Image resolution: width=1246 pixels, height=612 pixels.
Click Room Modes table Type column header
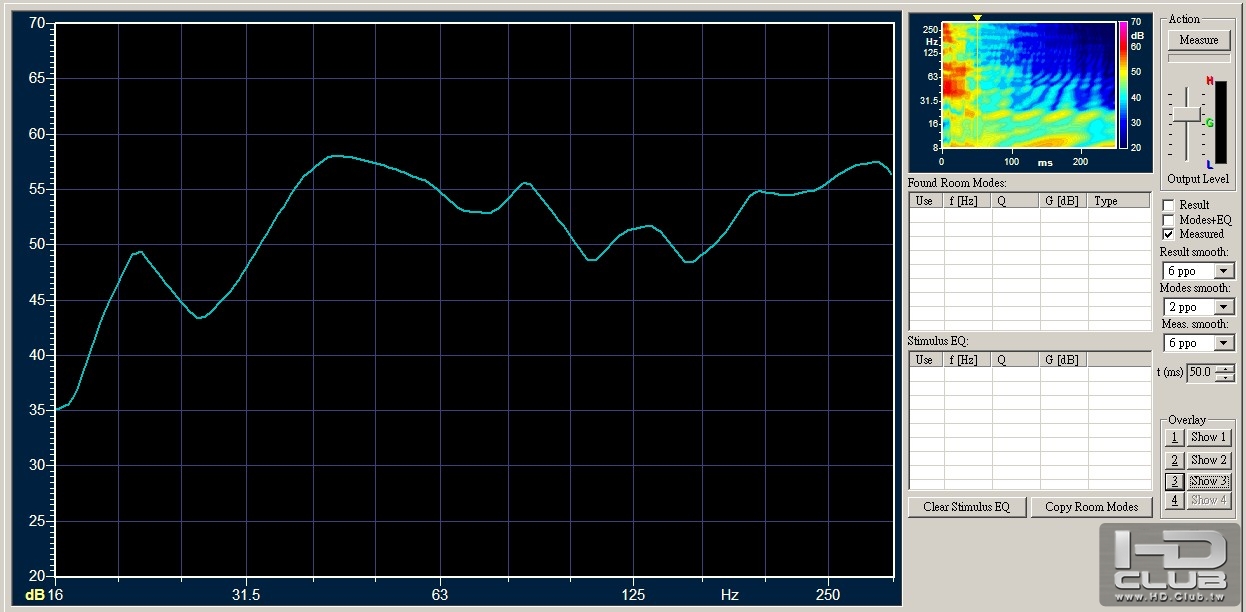coord(1119,201)
